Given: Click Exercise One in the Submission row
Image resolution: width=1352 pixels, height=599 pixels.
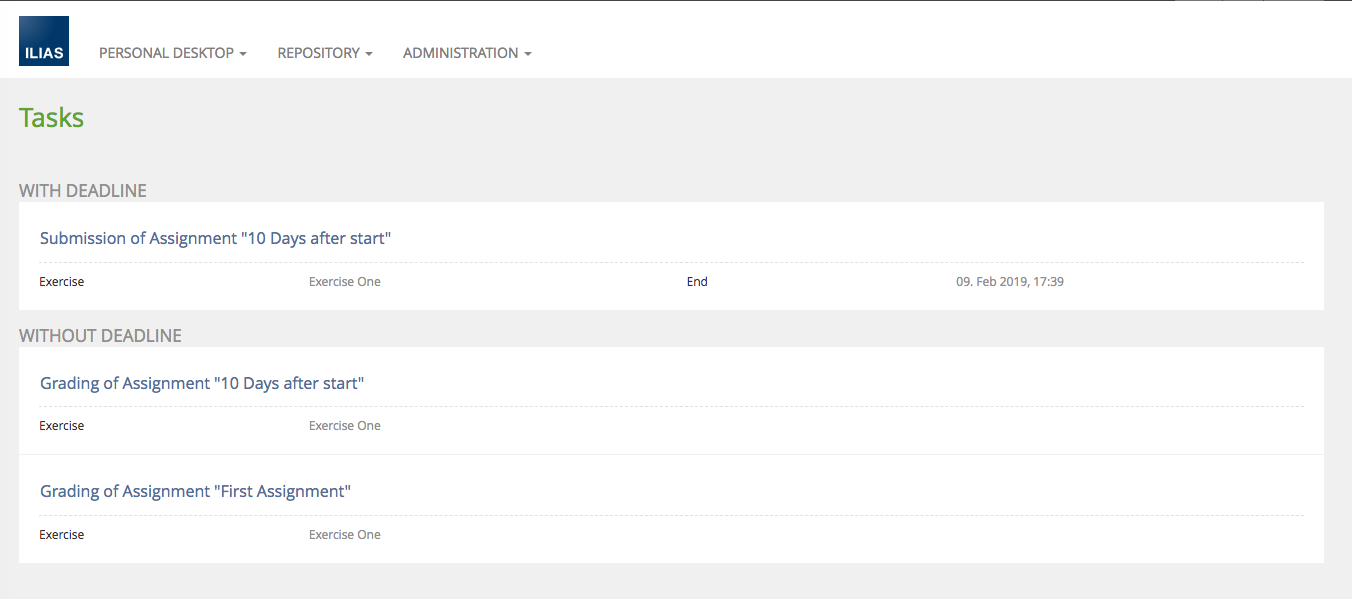Looking at the screenshot, I should point(345,282).
